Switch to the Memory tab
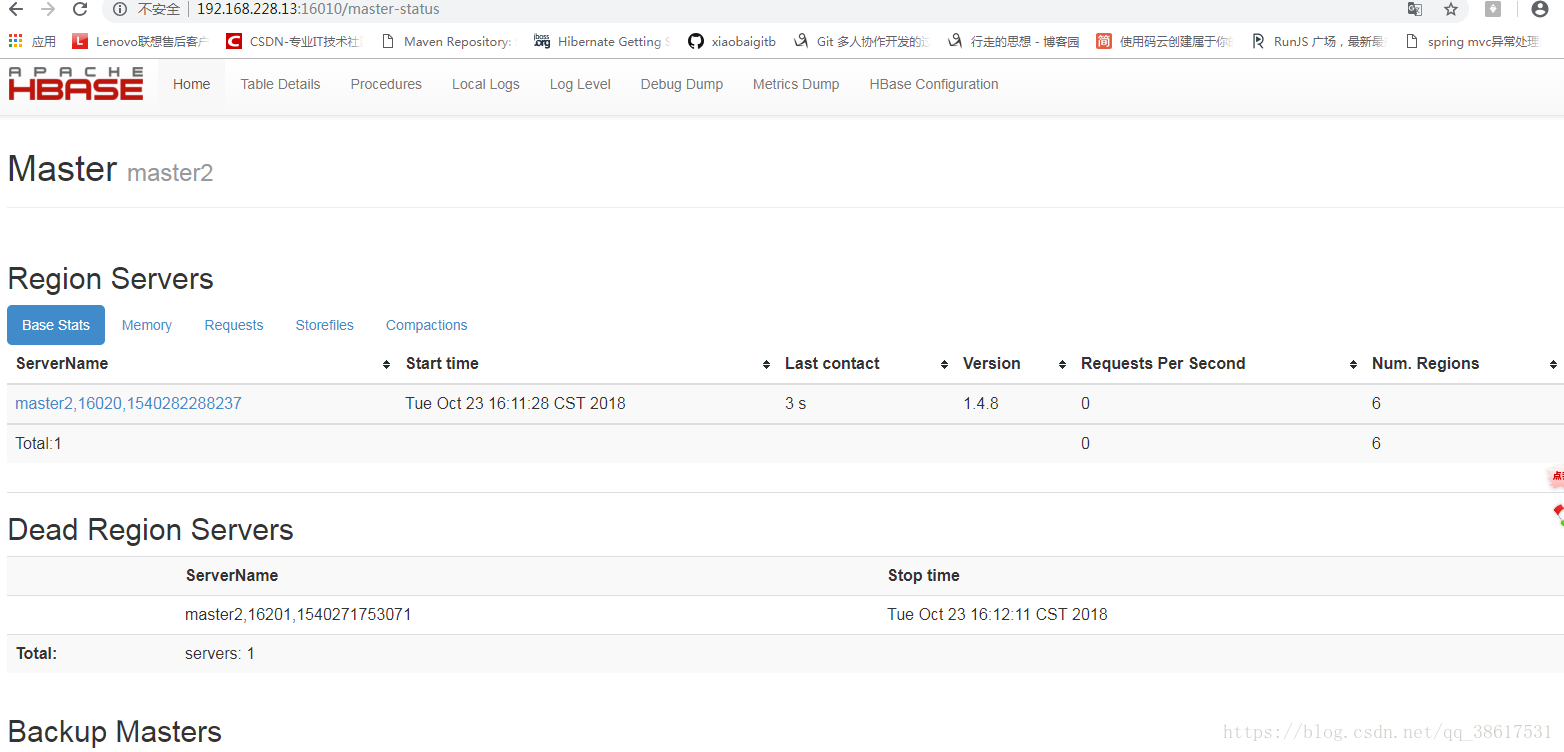Screen dimensions: 1564x752 tap(147, 325)
